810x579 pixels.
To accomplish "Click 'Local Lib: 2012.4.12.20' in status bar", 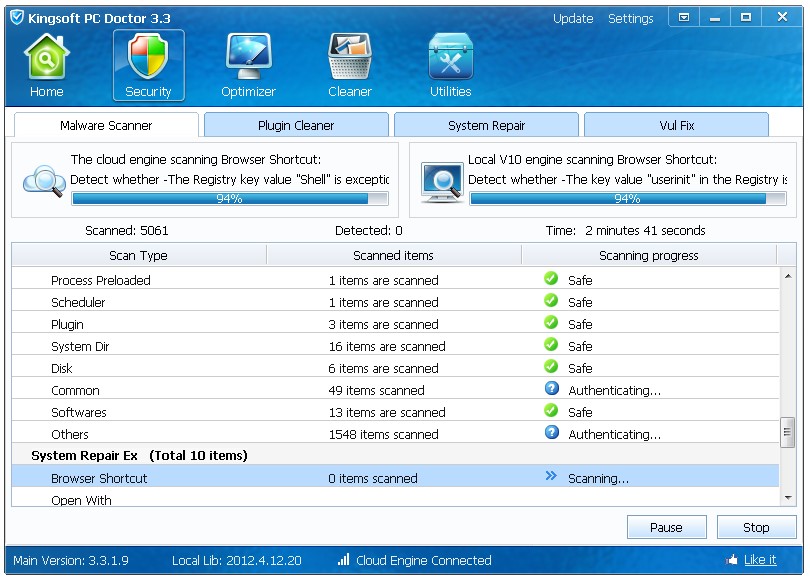I will pos(237,560).
